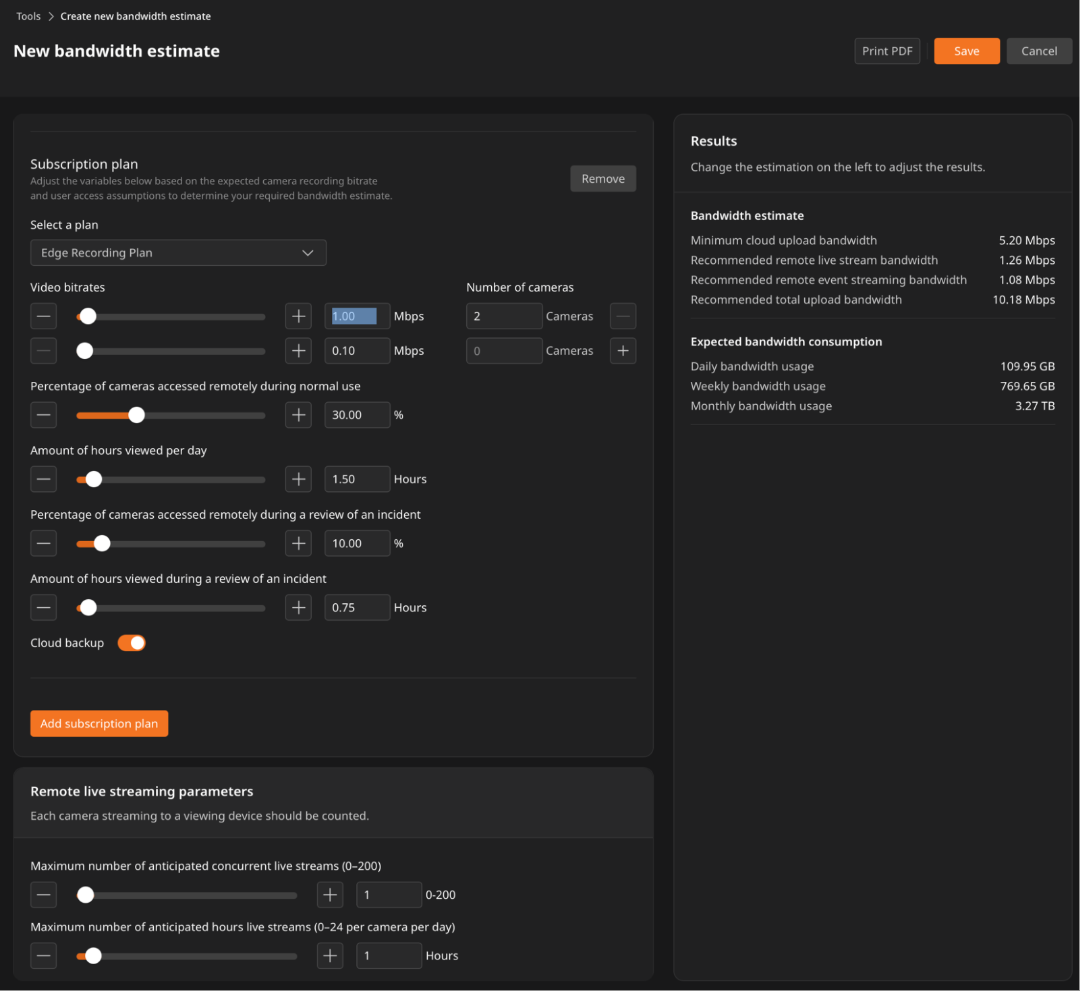The height and width of the screenshot is (991, 1080).
Task: Increase maximum concurrent live streams
Action: coord(330,895)
